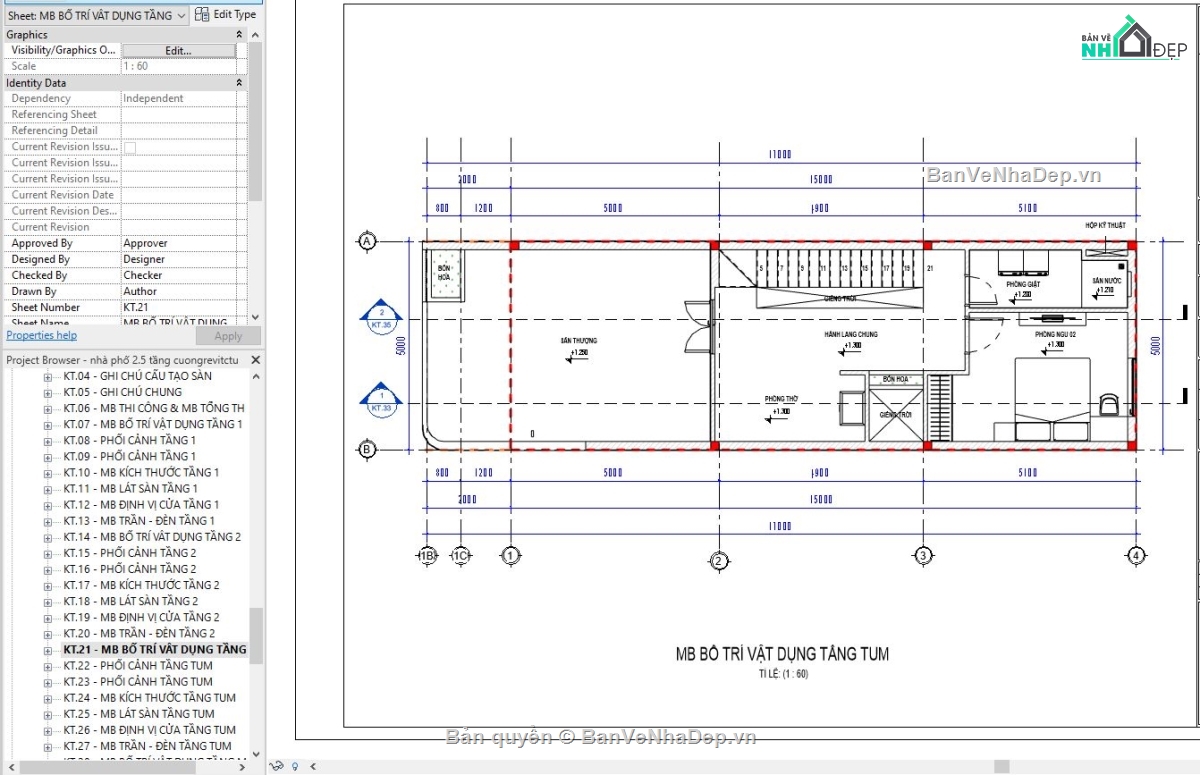Image resolution: width=1200 pixels, height=775 pixels.
Task: Click the PHÒNG NGỦ 02 room label
Action: pos(1055,333)
